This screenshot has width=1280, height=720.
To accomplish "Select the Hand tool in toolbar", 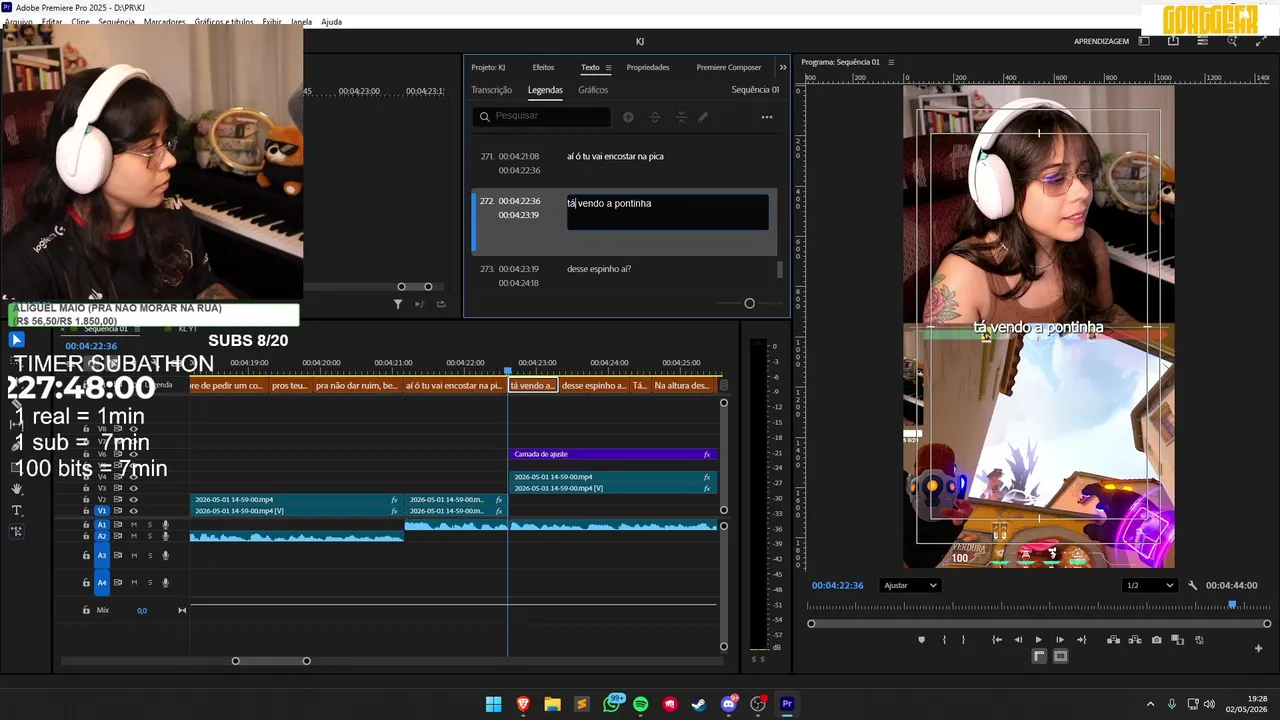I will [x=16, y=489].
